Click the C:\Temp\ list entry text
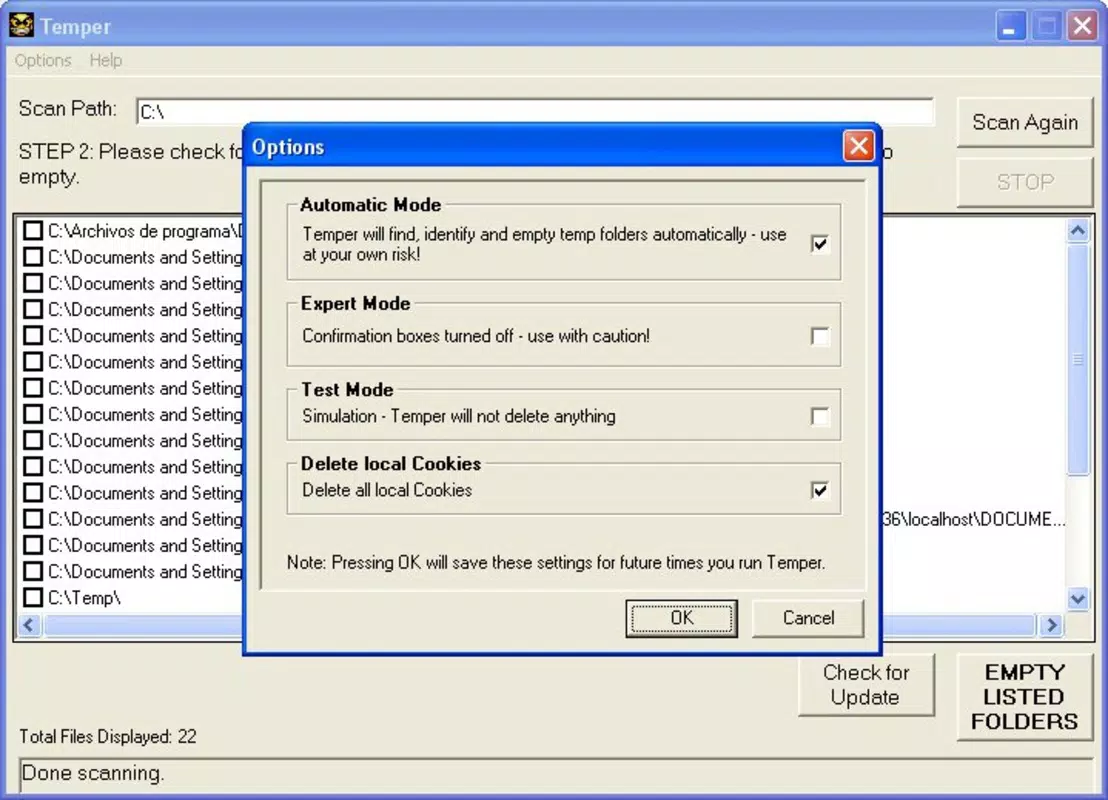Viewport: 1108px width, 800px height. [84, 598]
